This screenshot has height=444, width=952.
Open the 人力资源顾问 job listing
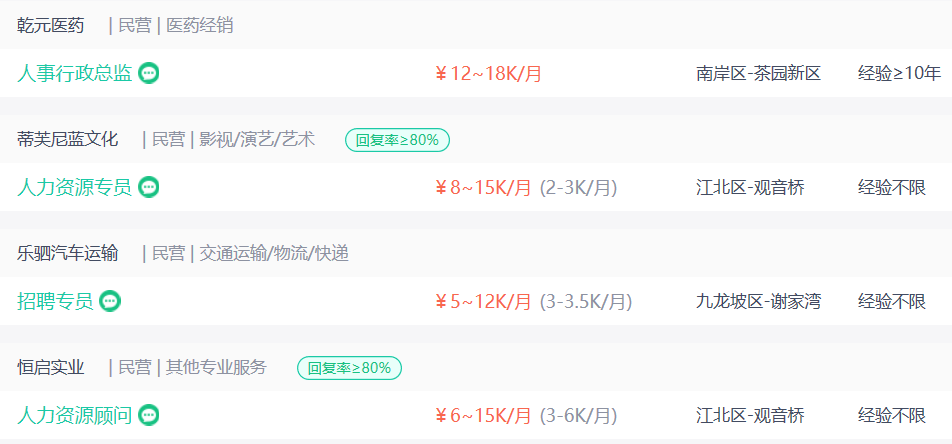click(x=74, y=415)
